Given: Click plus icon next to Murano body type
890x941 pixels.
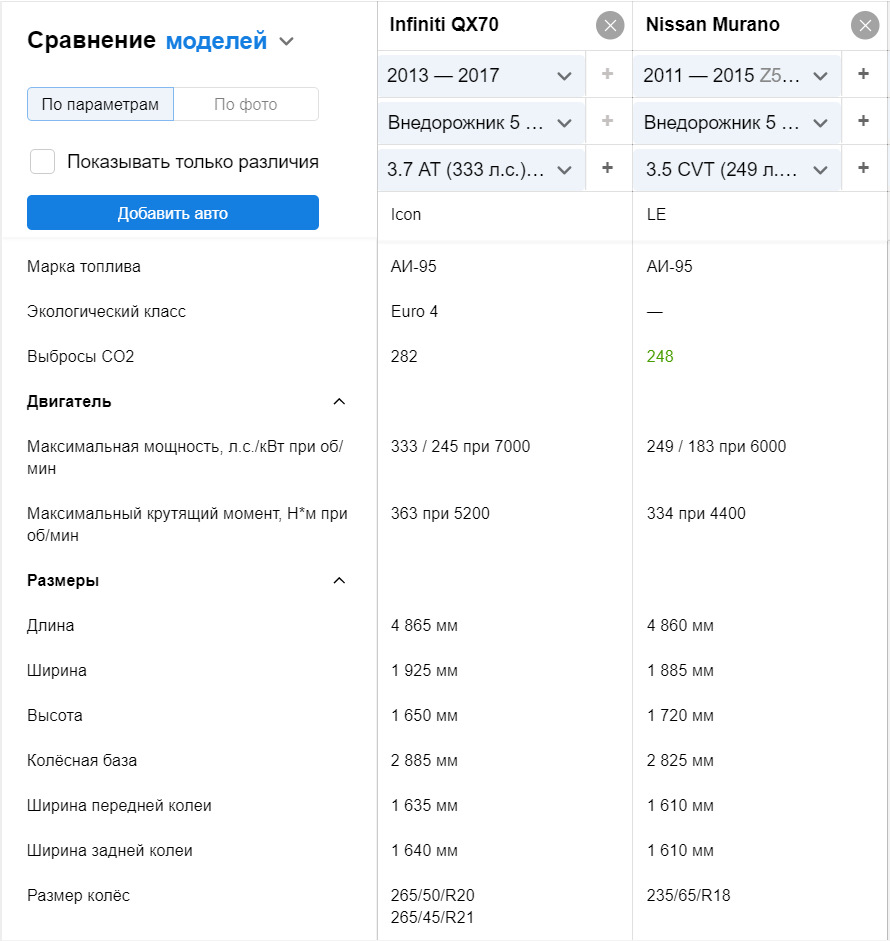Looking at the screenshot, I should pos(864,121).
